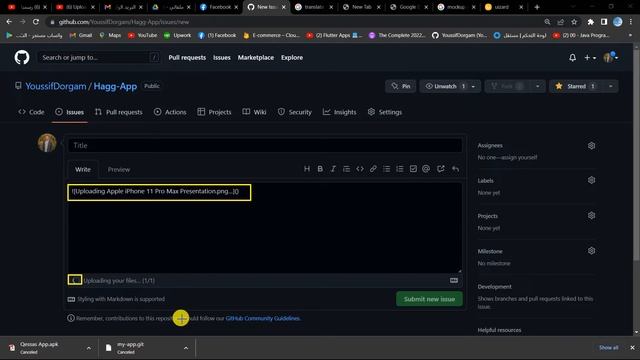Open the Assignees gear settings

[591, 146]
